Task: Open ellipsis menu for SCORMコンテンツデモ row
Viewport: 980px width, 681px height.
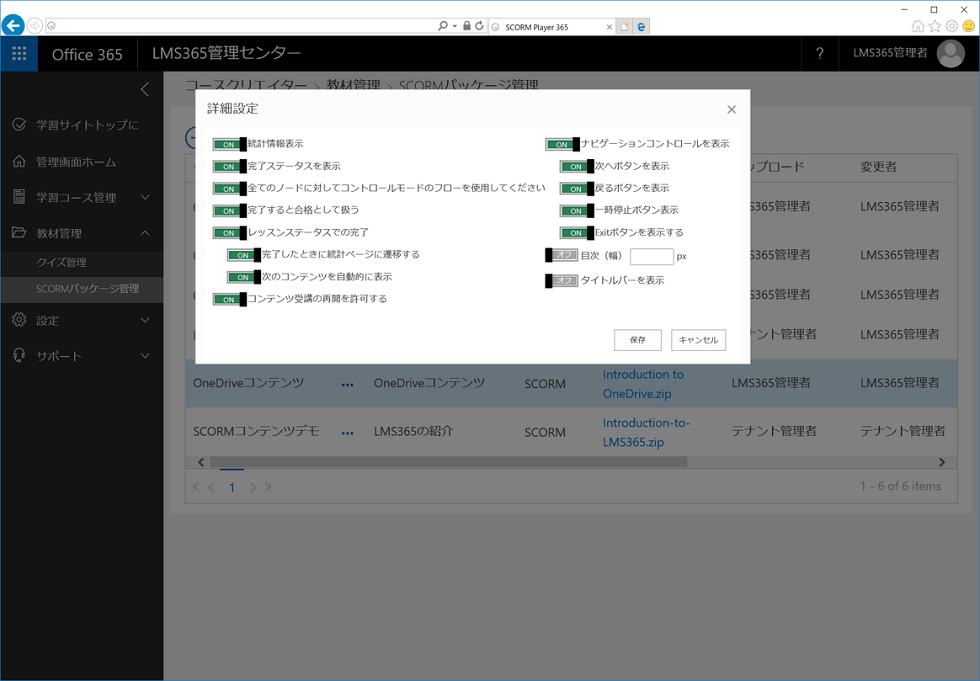Action: 347,433
